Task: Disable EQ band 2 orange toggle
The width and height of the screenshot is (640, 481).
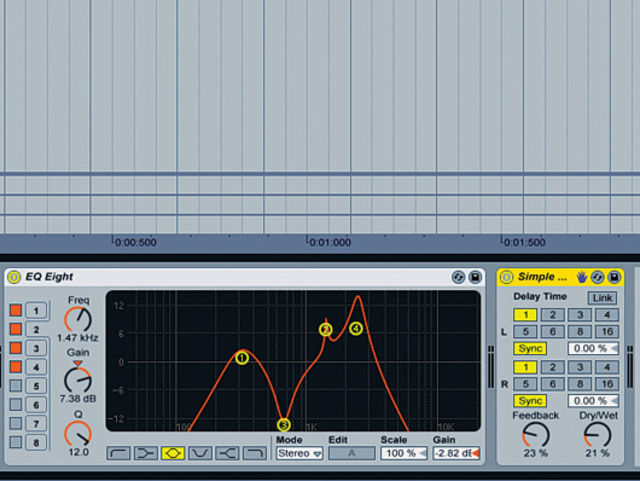Action: 16,329
